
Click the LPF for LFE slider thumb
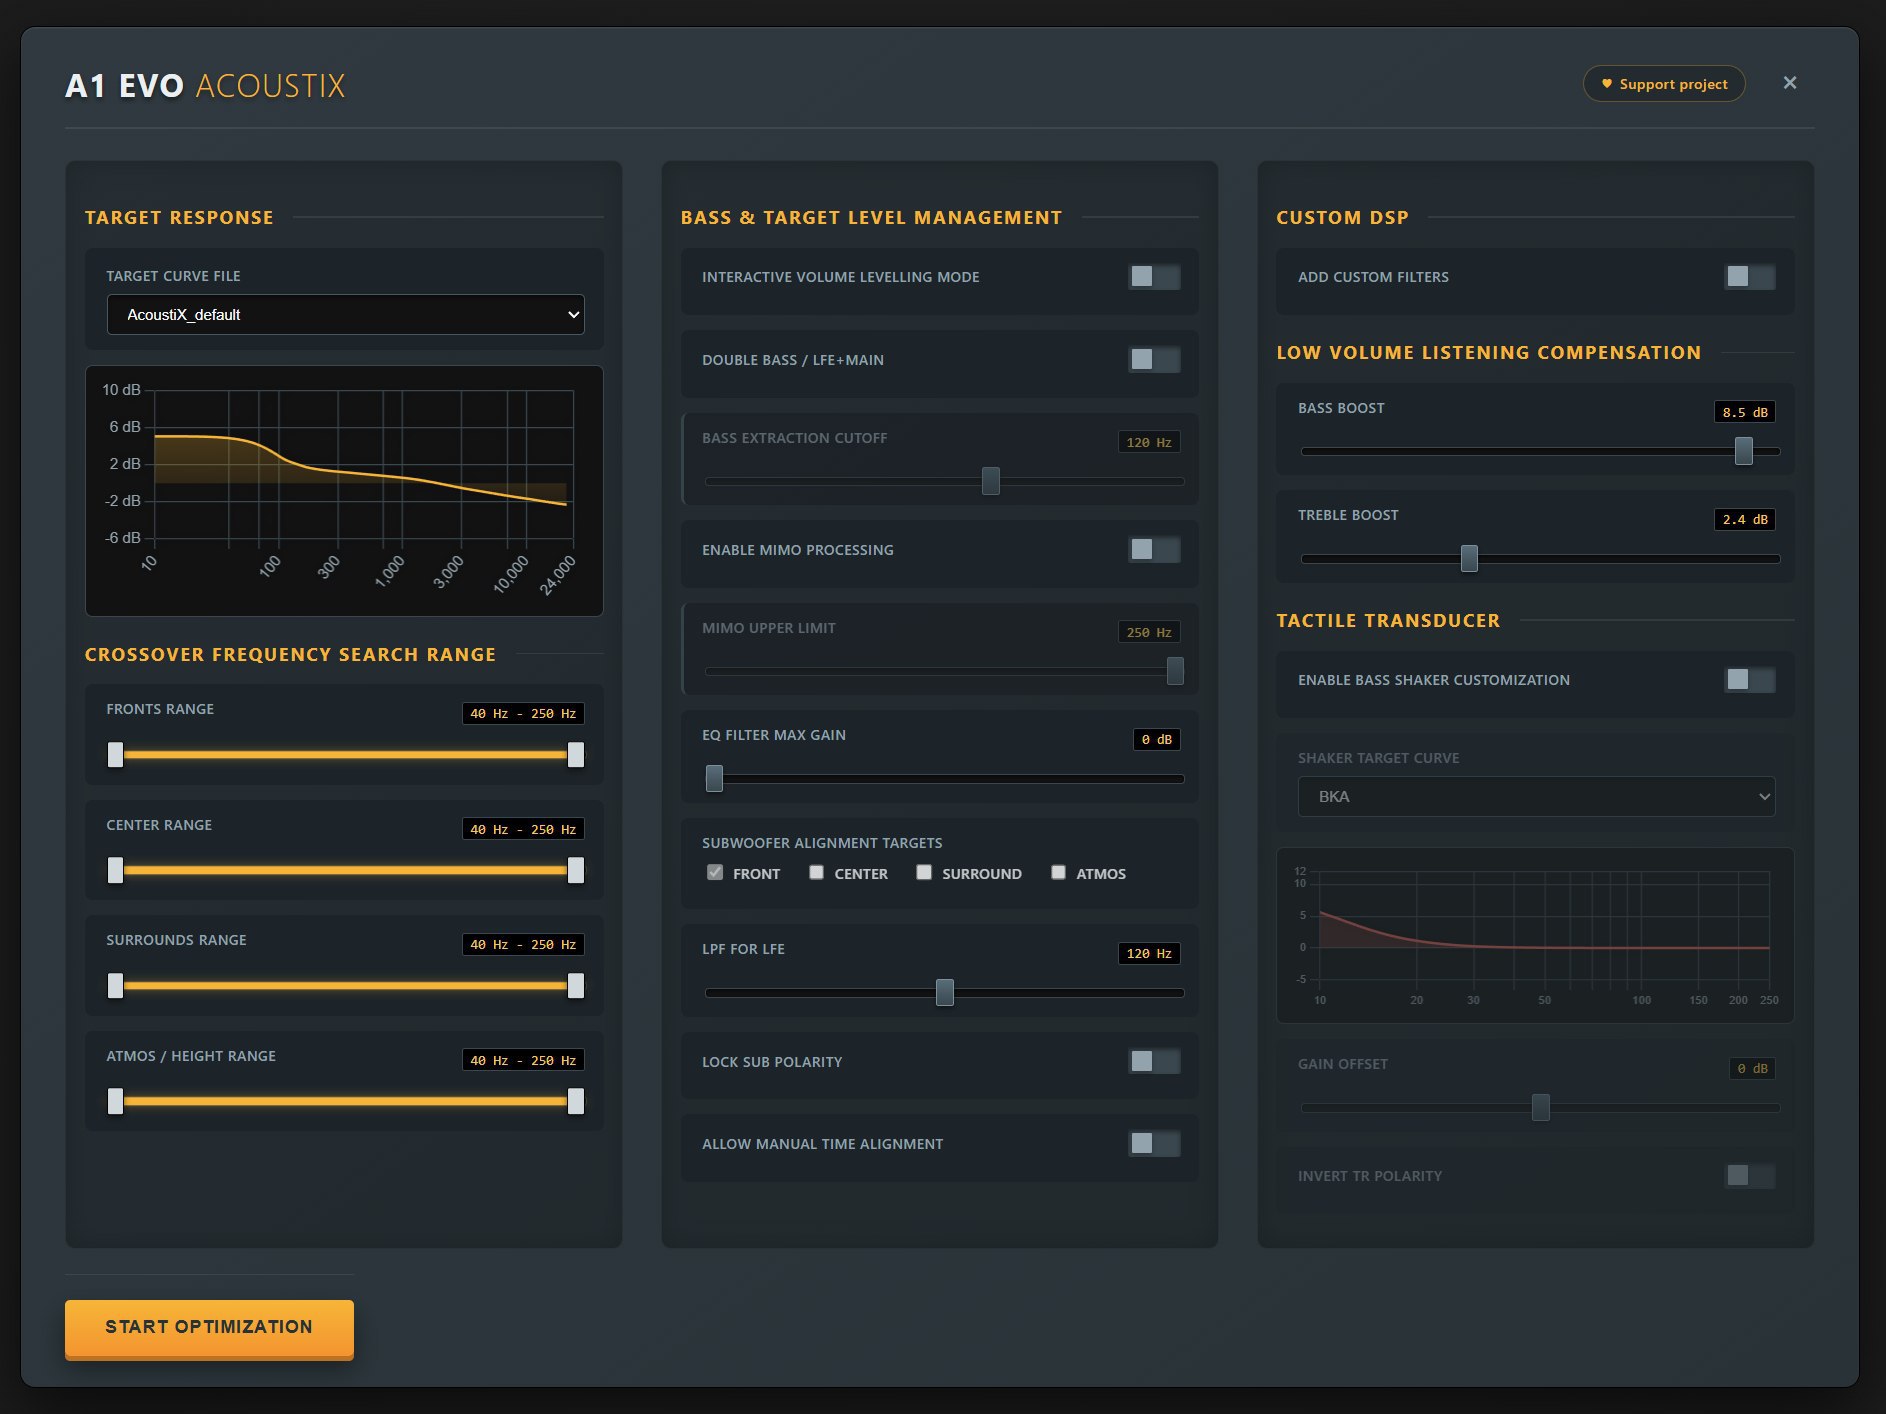coord(945,993)
